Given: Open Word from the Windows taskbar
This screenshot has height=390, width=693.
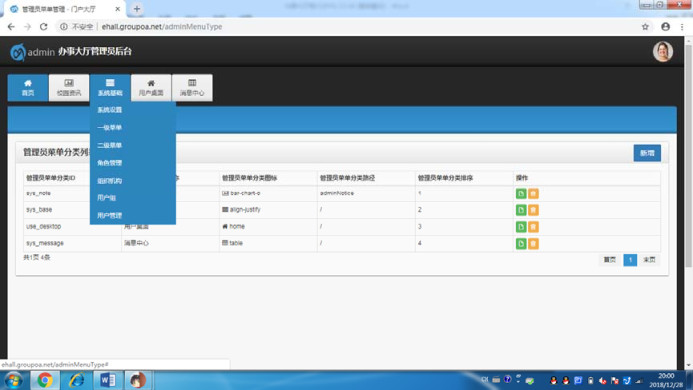Looking at the screenshot, I should 107,380.
